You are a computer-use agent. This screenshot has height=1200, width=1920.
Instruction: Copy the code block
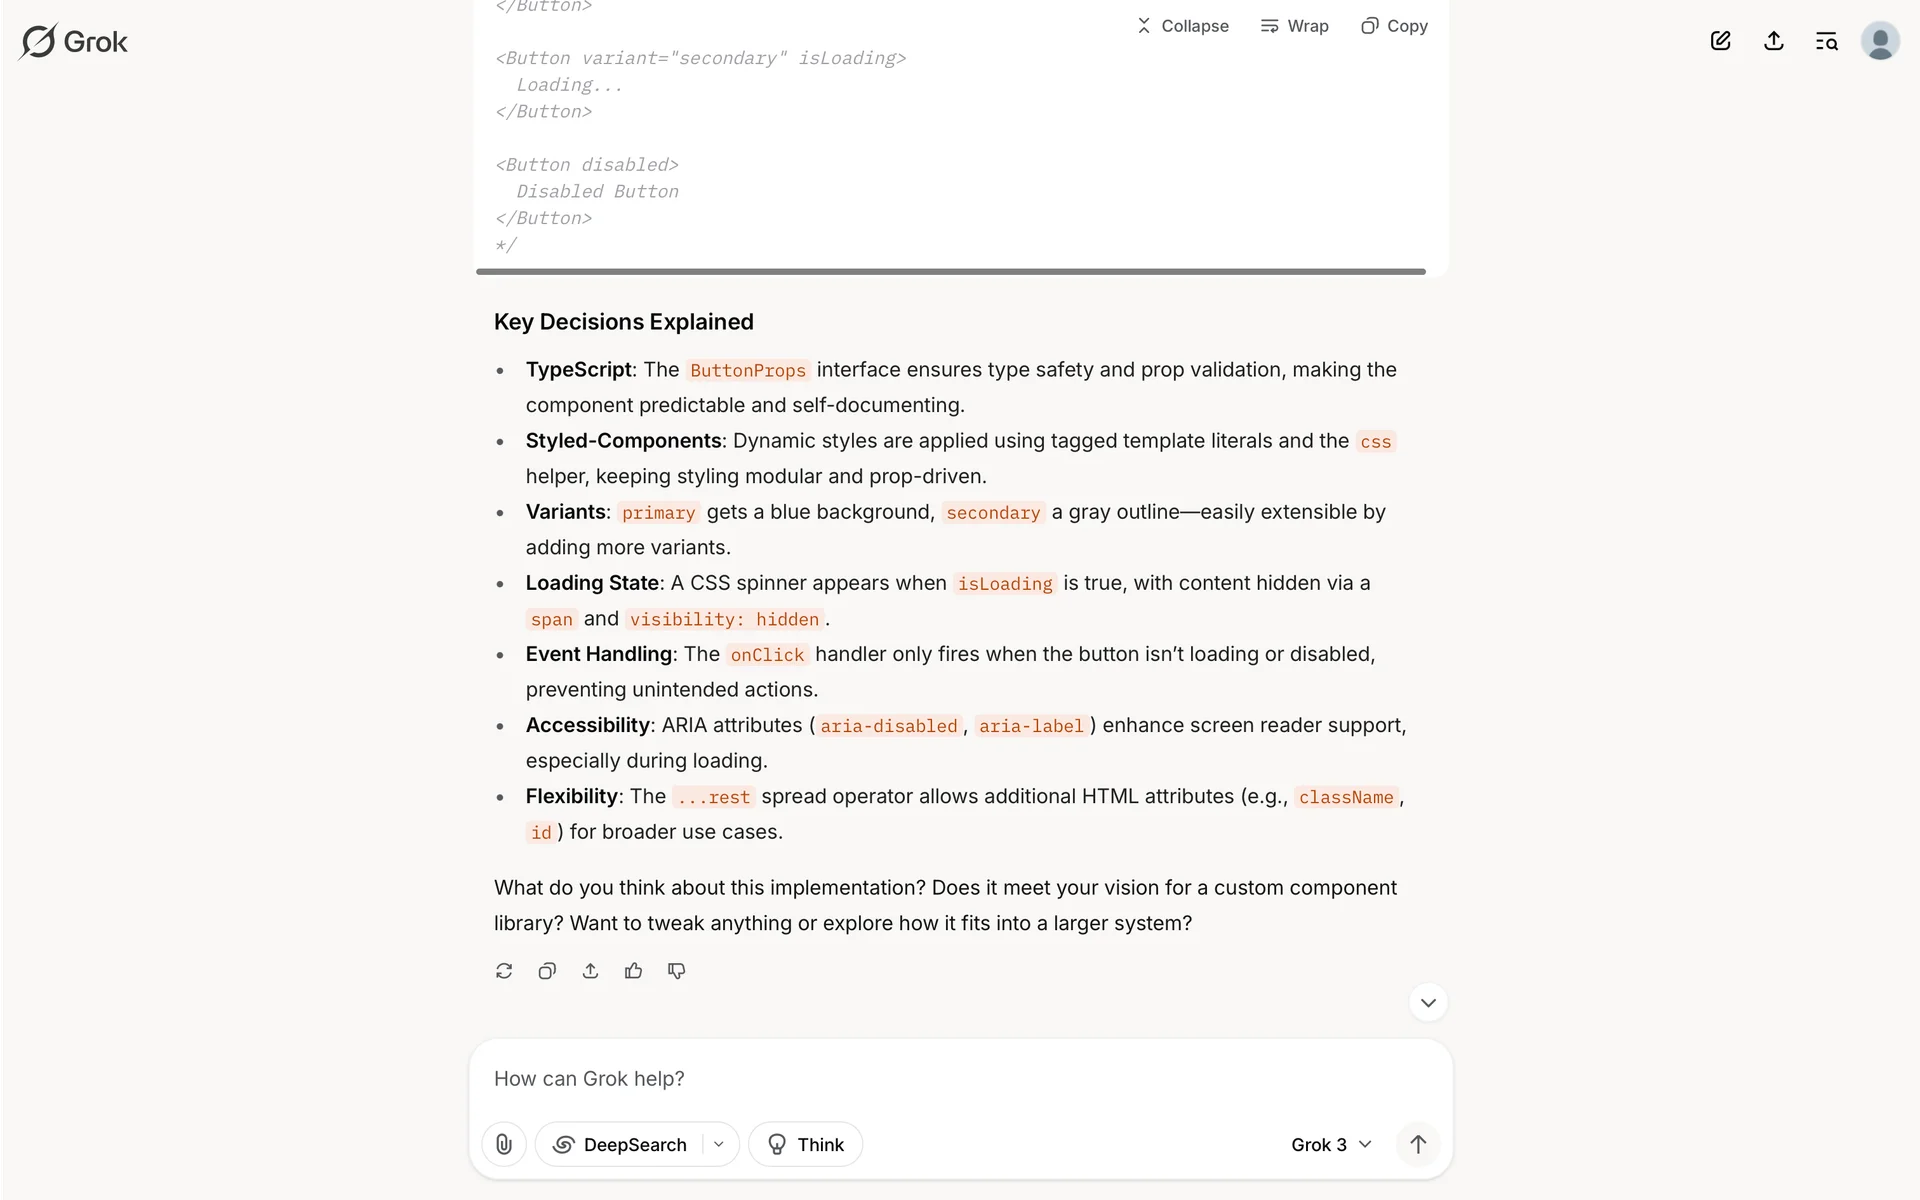pos(1394,26)
